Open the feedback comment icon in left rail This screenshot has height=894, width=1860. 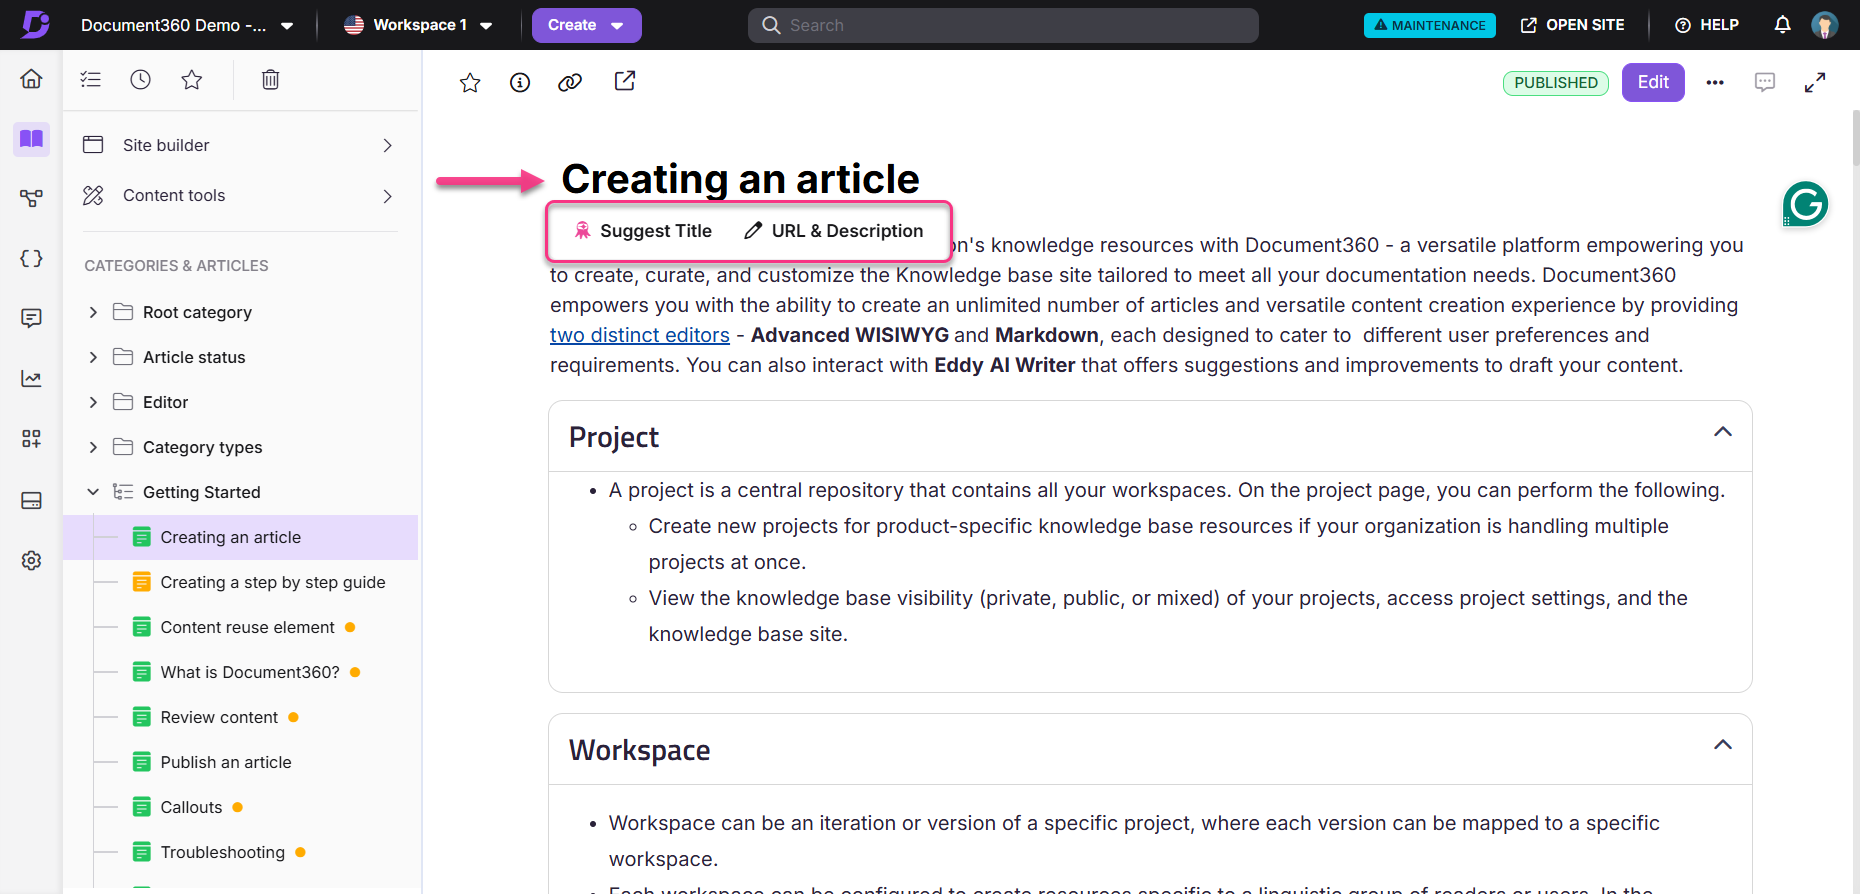(x=31, y=318)
